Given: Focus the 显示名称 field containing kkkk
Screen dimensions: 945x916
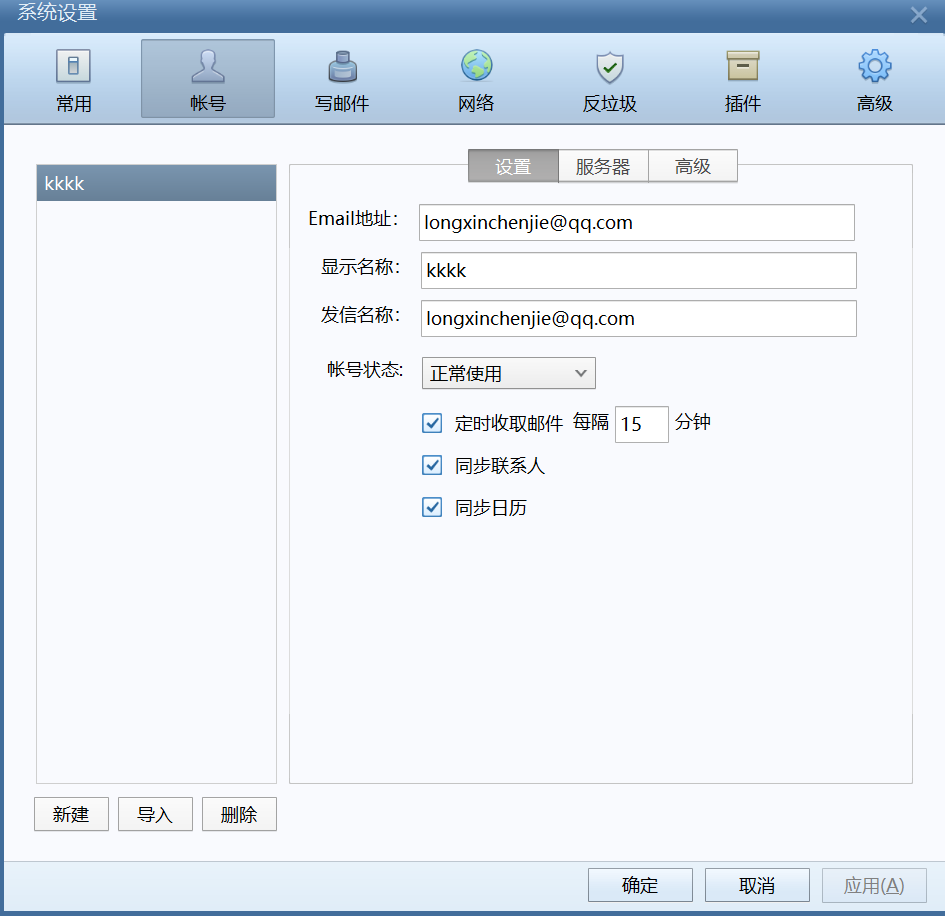Looking at the screenshot, I should [x=638, y=270].
